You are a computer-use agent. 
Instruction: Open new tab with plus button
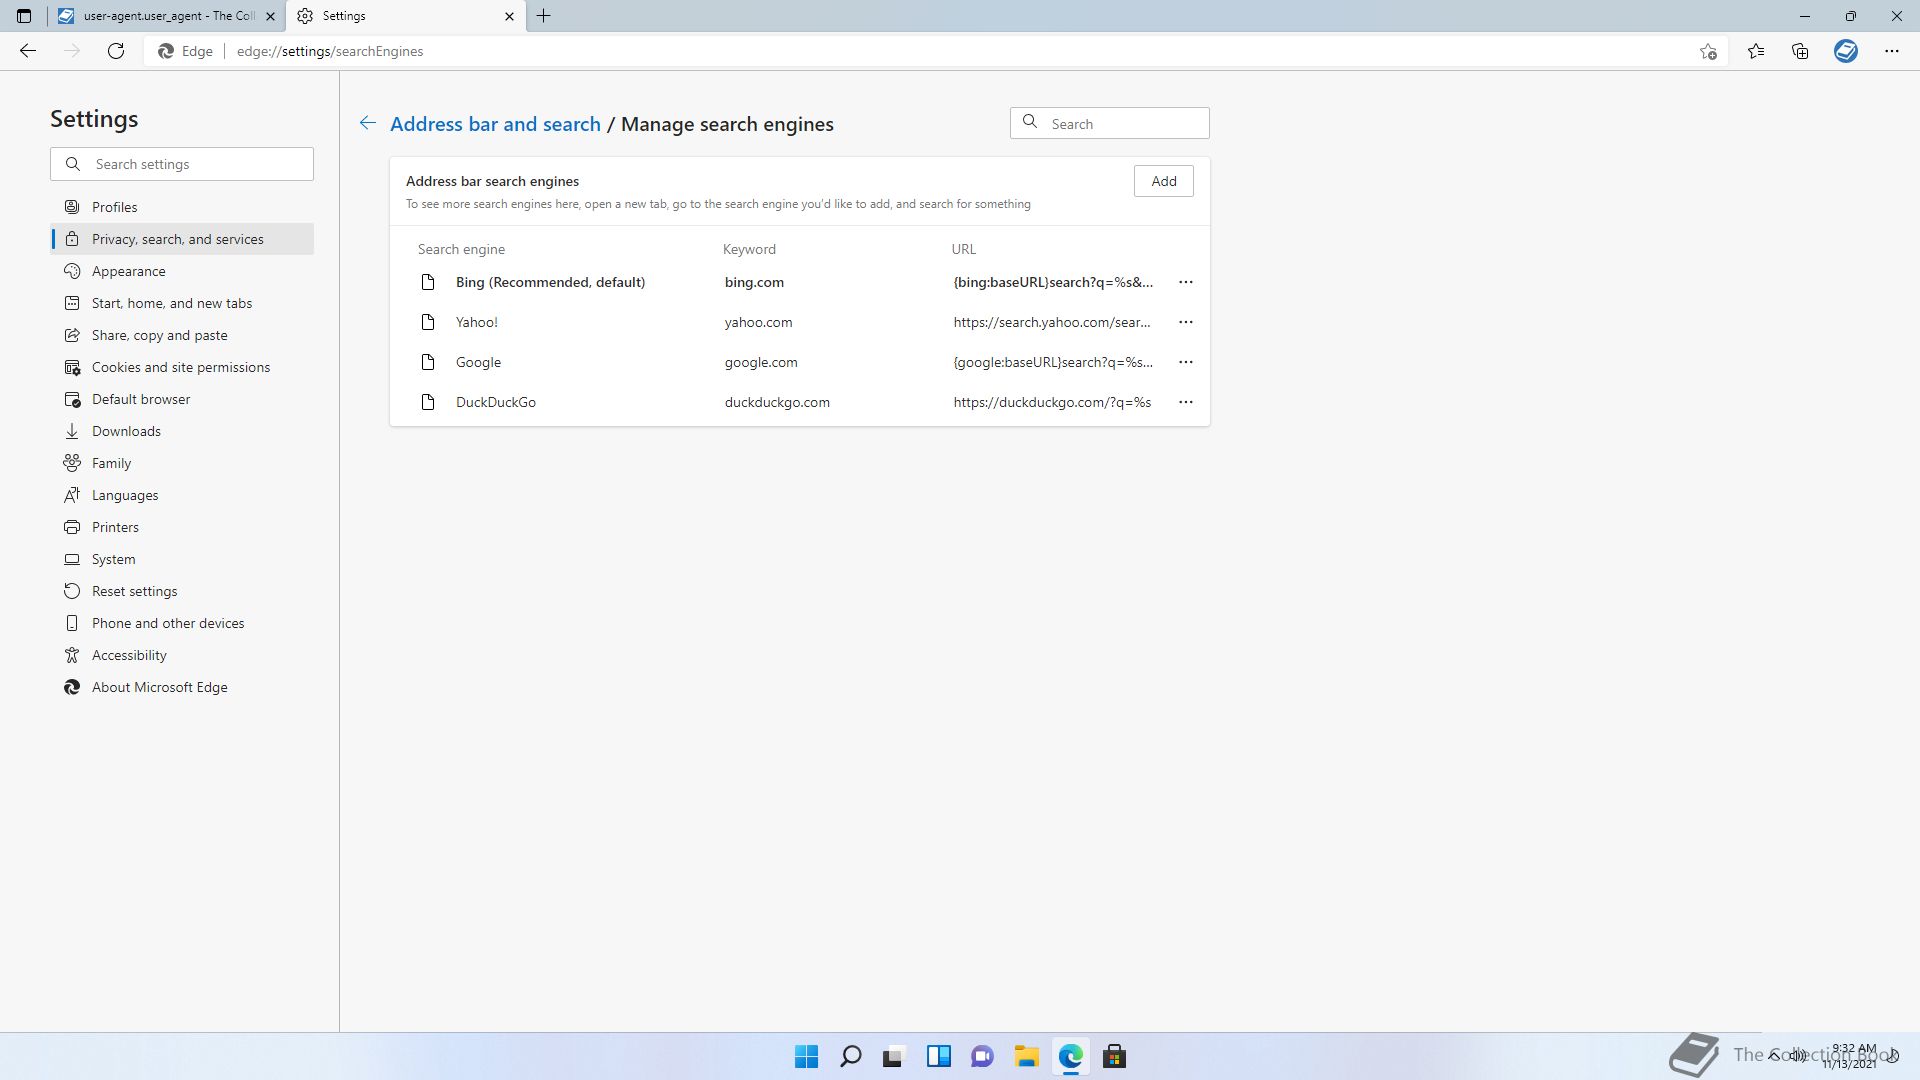(x=544, y=16)
